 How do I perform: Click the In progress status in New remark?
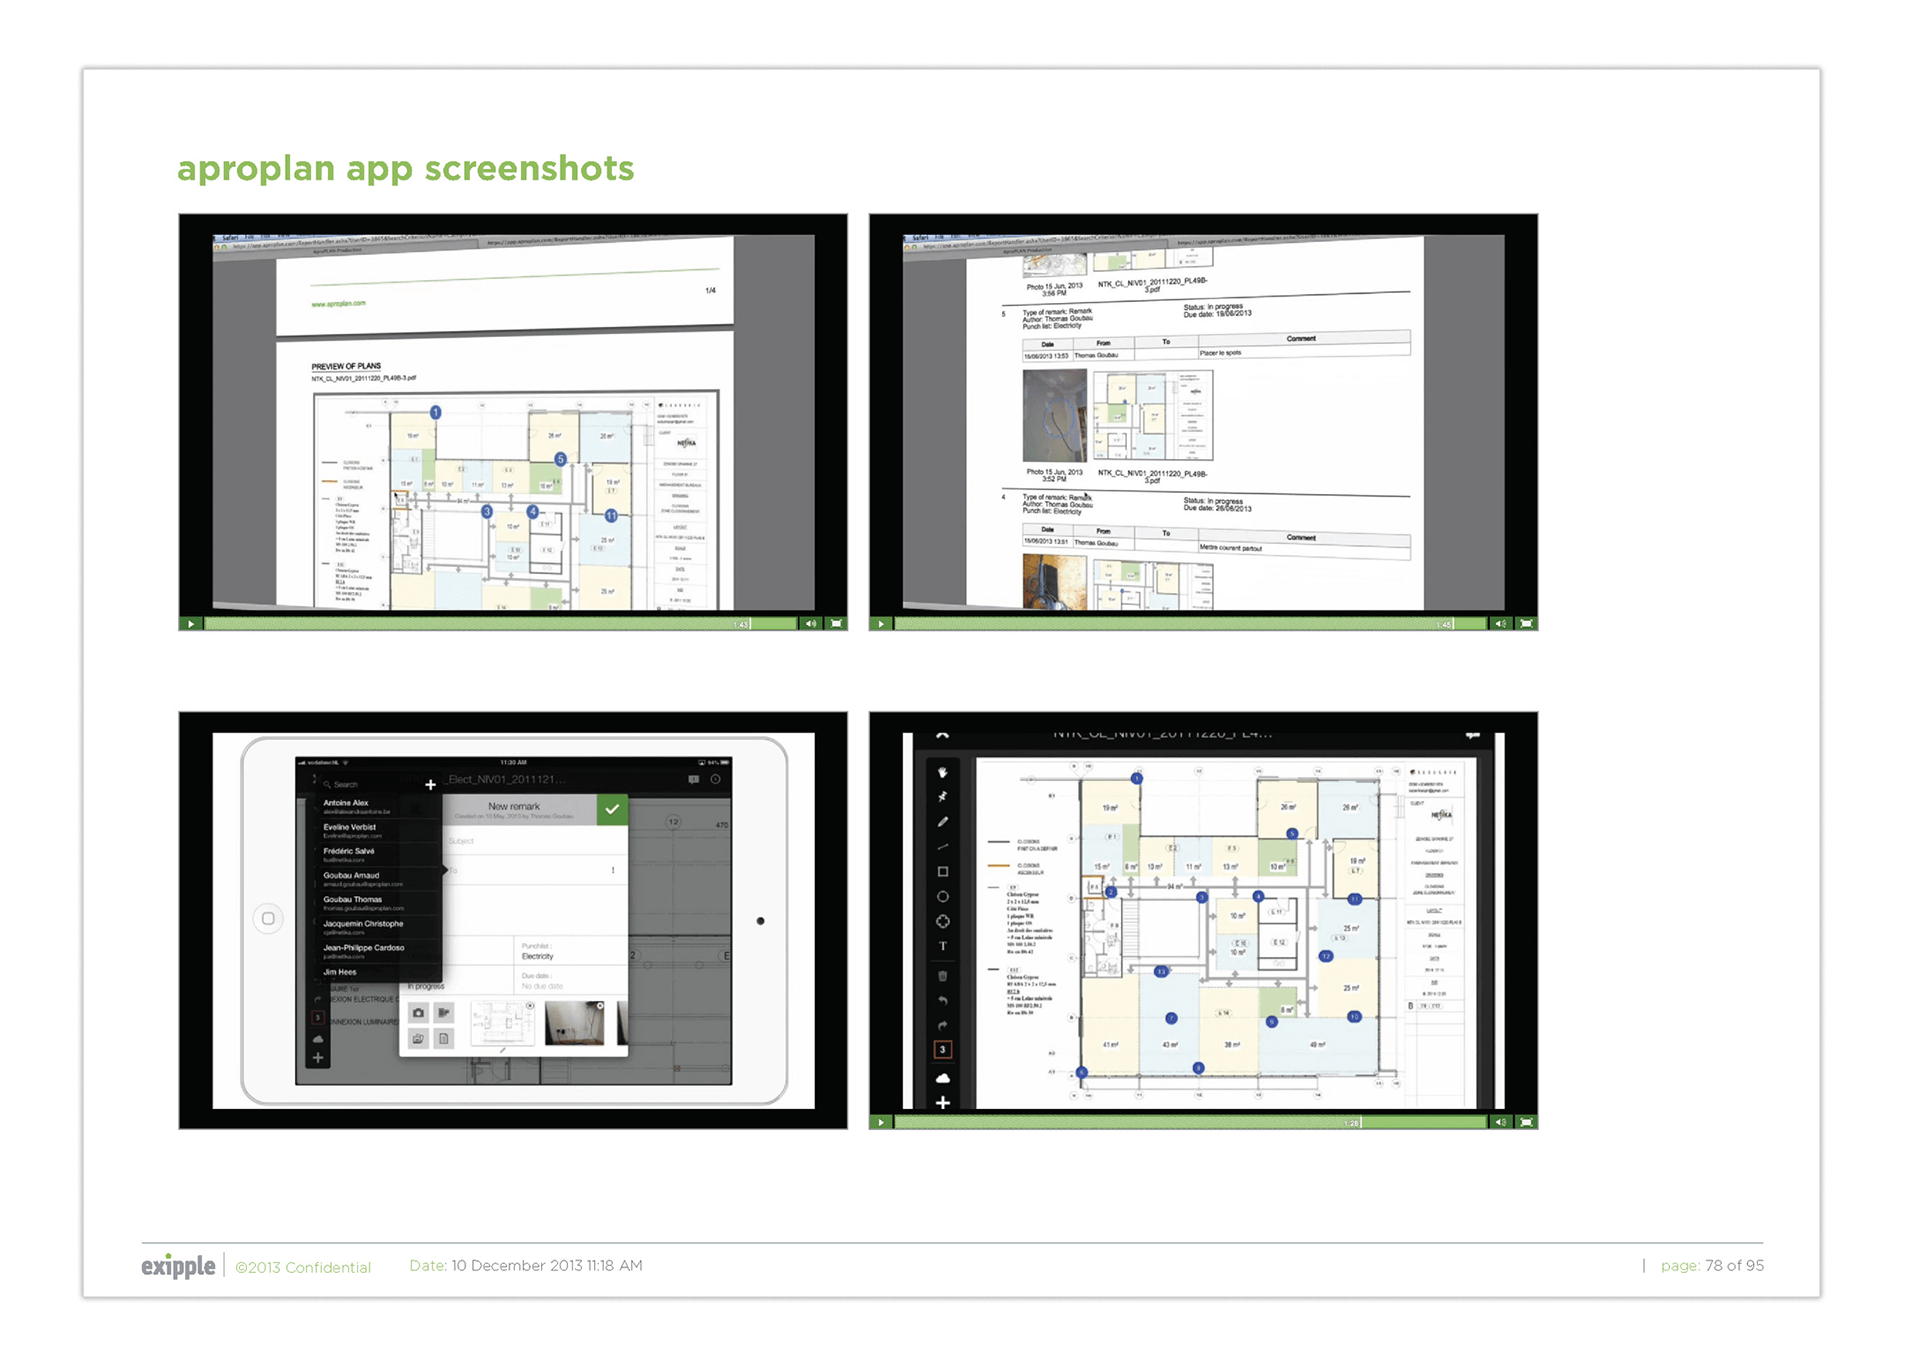coord(425,986)
